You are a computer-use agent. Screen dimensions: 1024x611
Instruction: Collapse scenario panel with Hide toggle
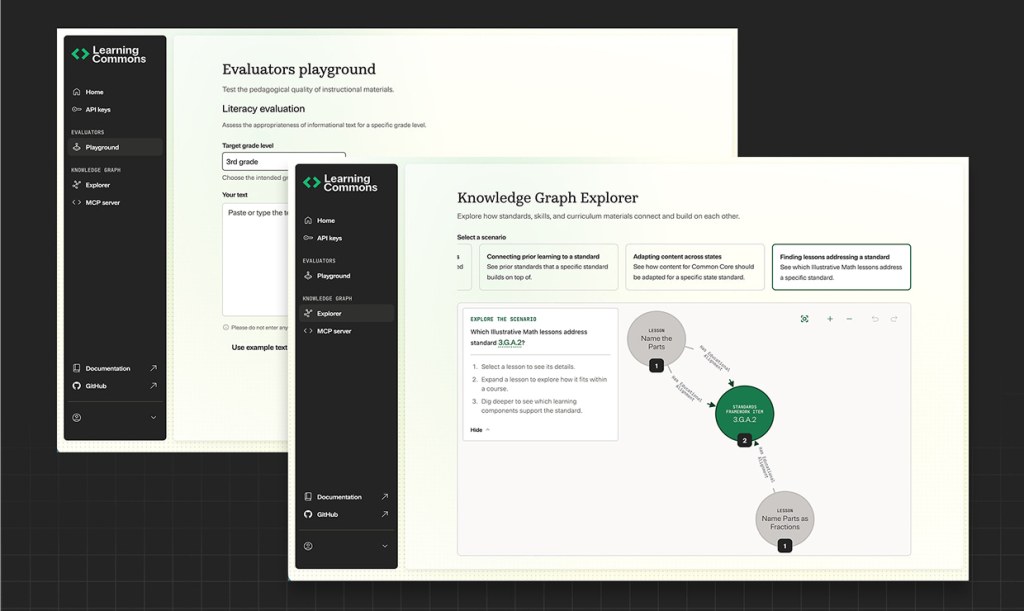(x=479, y=430)
